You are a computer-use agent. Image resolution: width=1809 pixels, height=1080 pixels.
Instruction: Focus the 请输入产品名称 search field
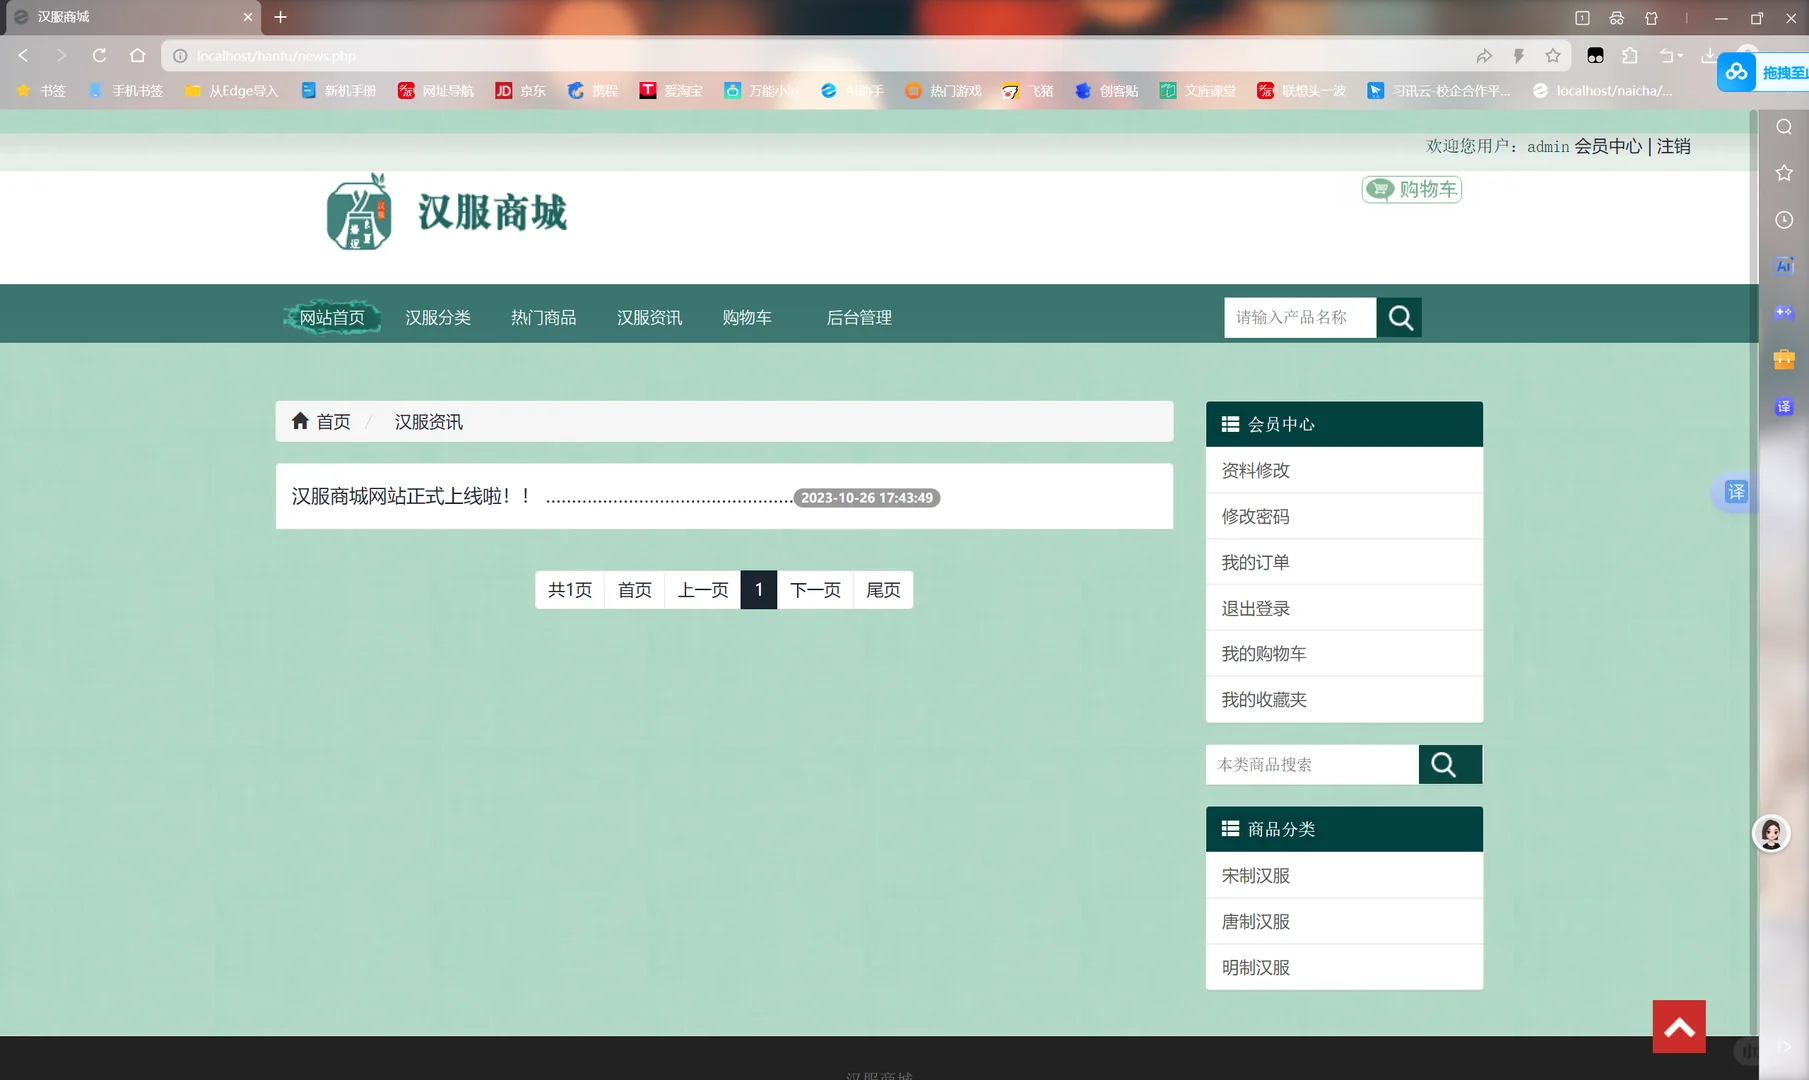pyautogui.click(x=1300, y=318)
